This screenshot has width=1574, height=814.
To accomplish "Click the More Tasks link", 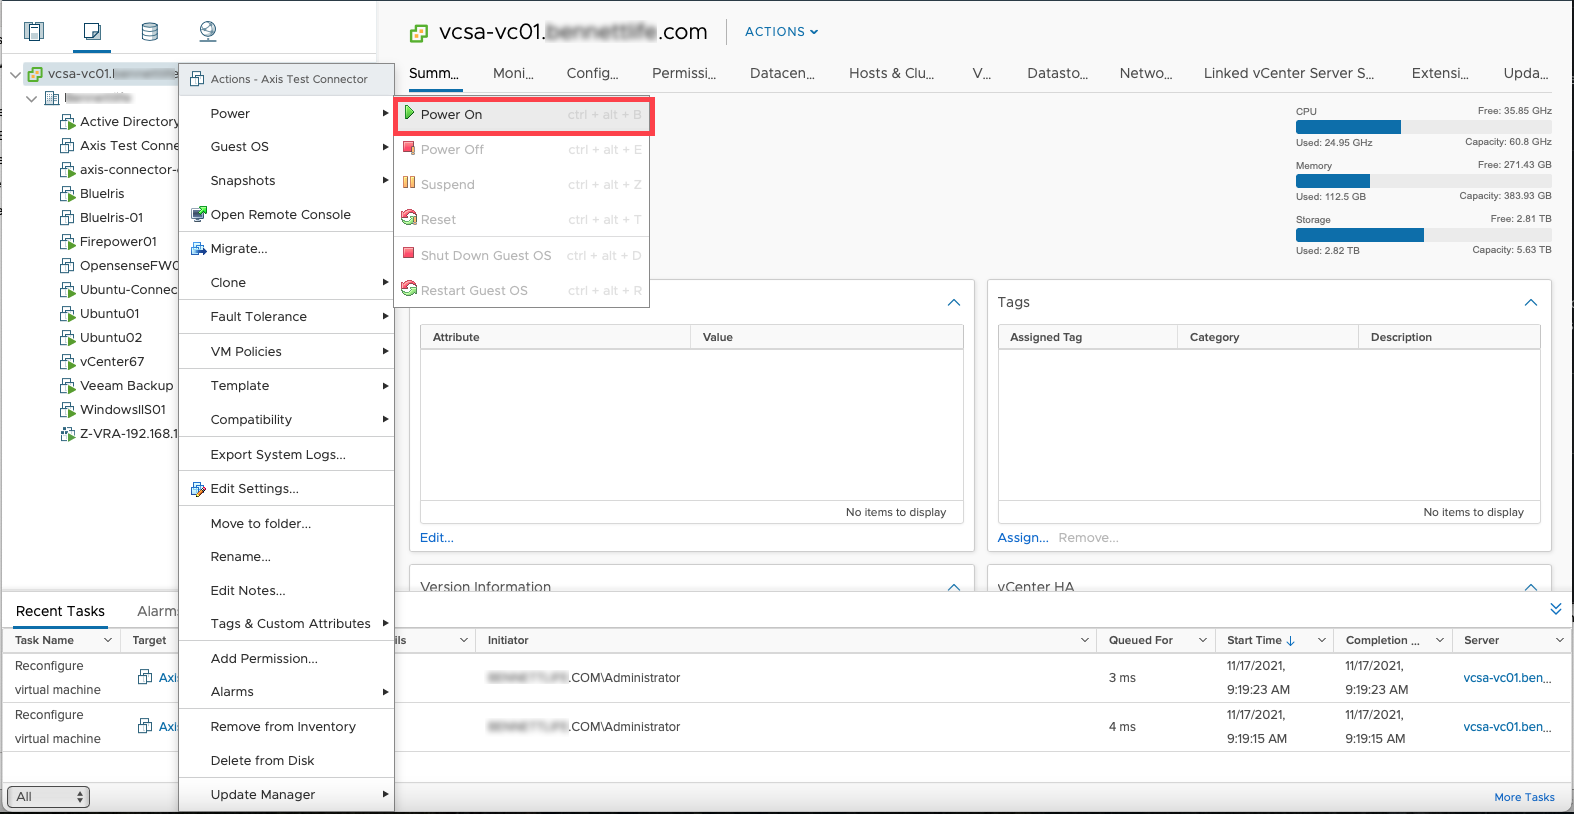I will pyautogui.click(x=1524, y=797).
